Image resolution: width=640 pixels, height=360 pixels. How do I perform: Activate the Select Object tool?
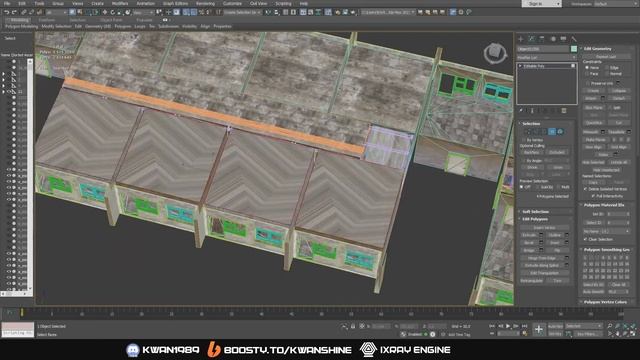(72, 12)
